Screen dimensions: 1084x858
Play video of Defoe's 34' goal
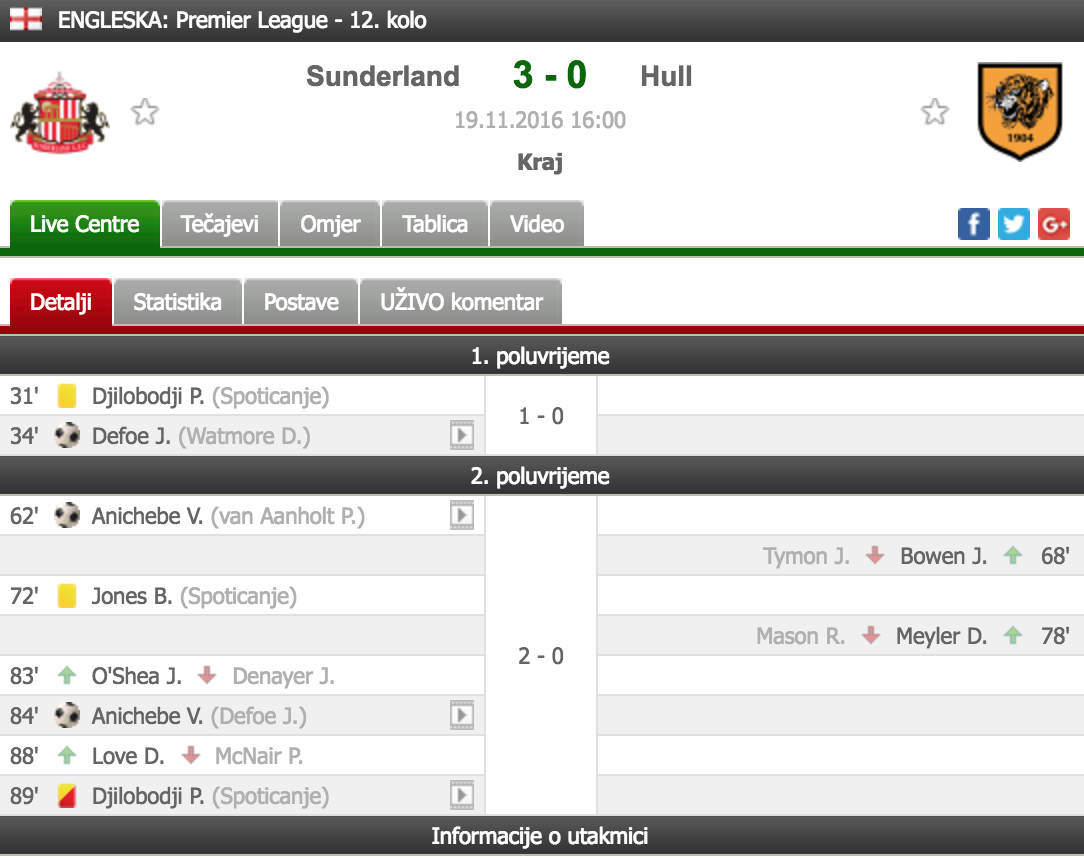point(461,436)
